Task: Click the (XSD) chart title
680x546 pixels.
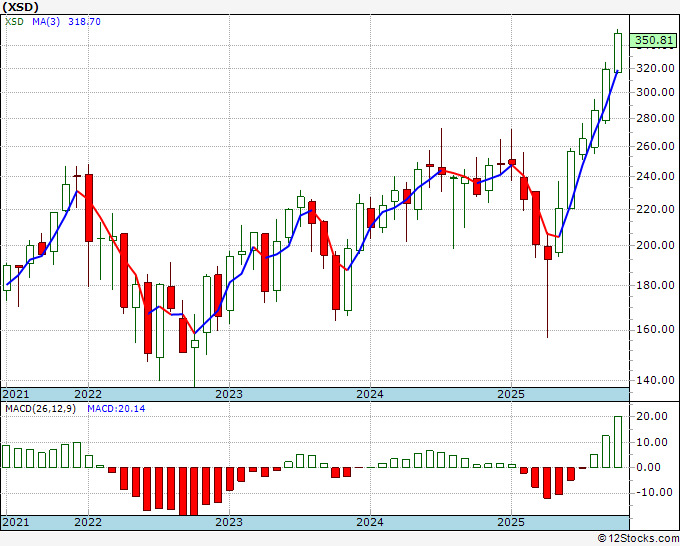Action: tap(20, 7)
